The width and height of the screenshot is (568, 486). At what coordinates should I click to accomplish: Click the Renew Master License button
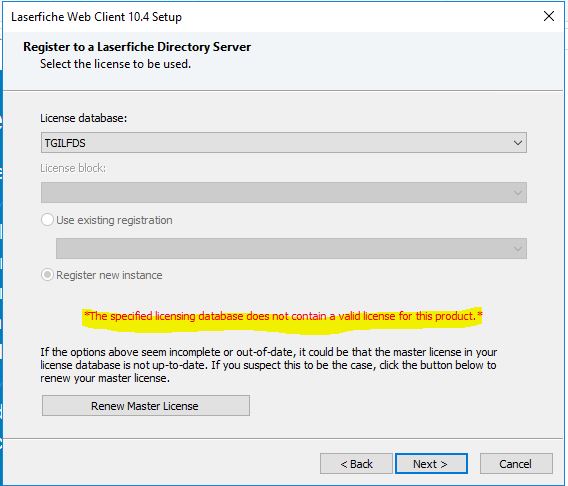coord(146,406)
